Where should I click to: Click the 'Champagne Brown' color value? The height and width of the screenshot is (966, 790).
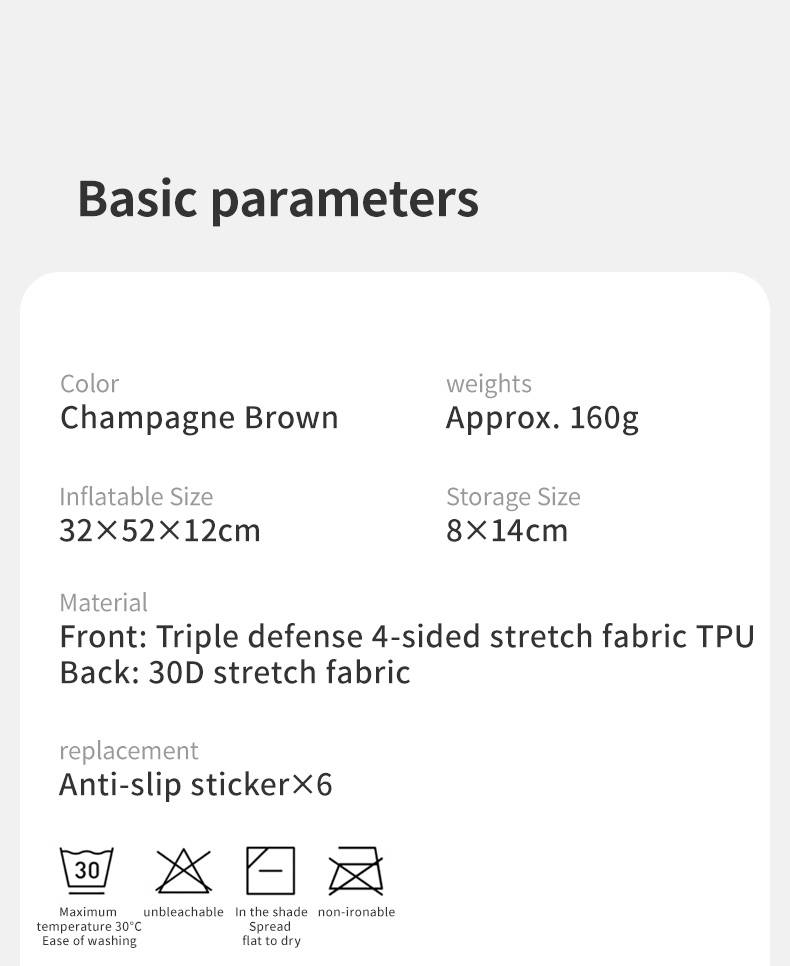(x=199, y=418)
